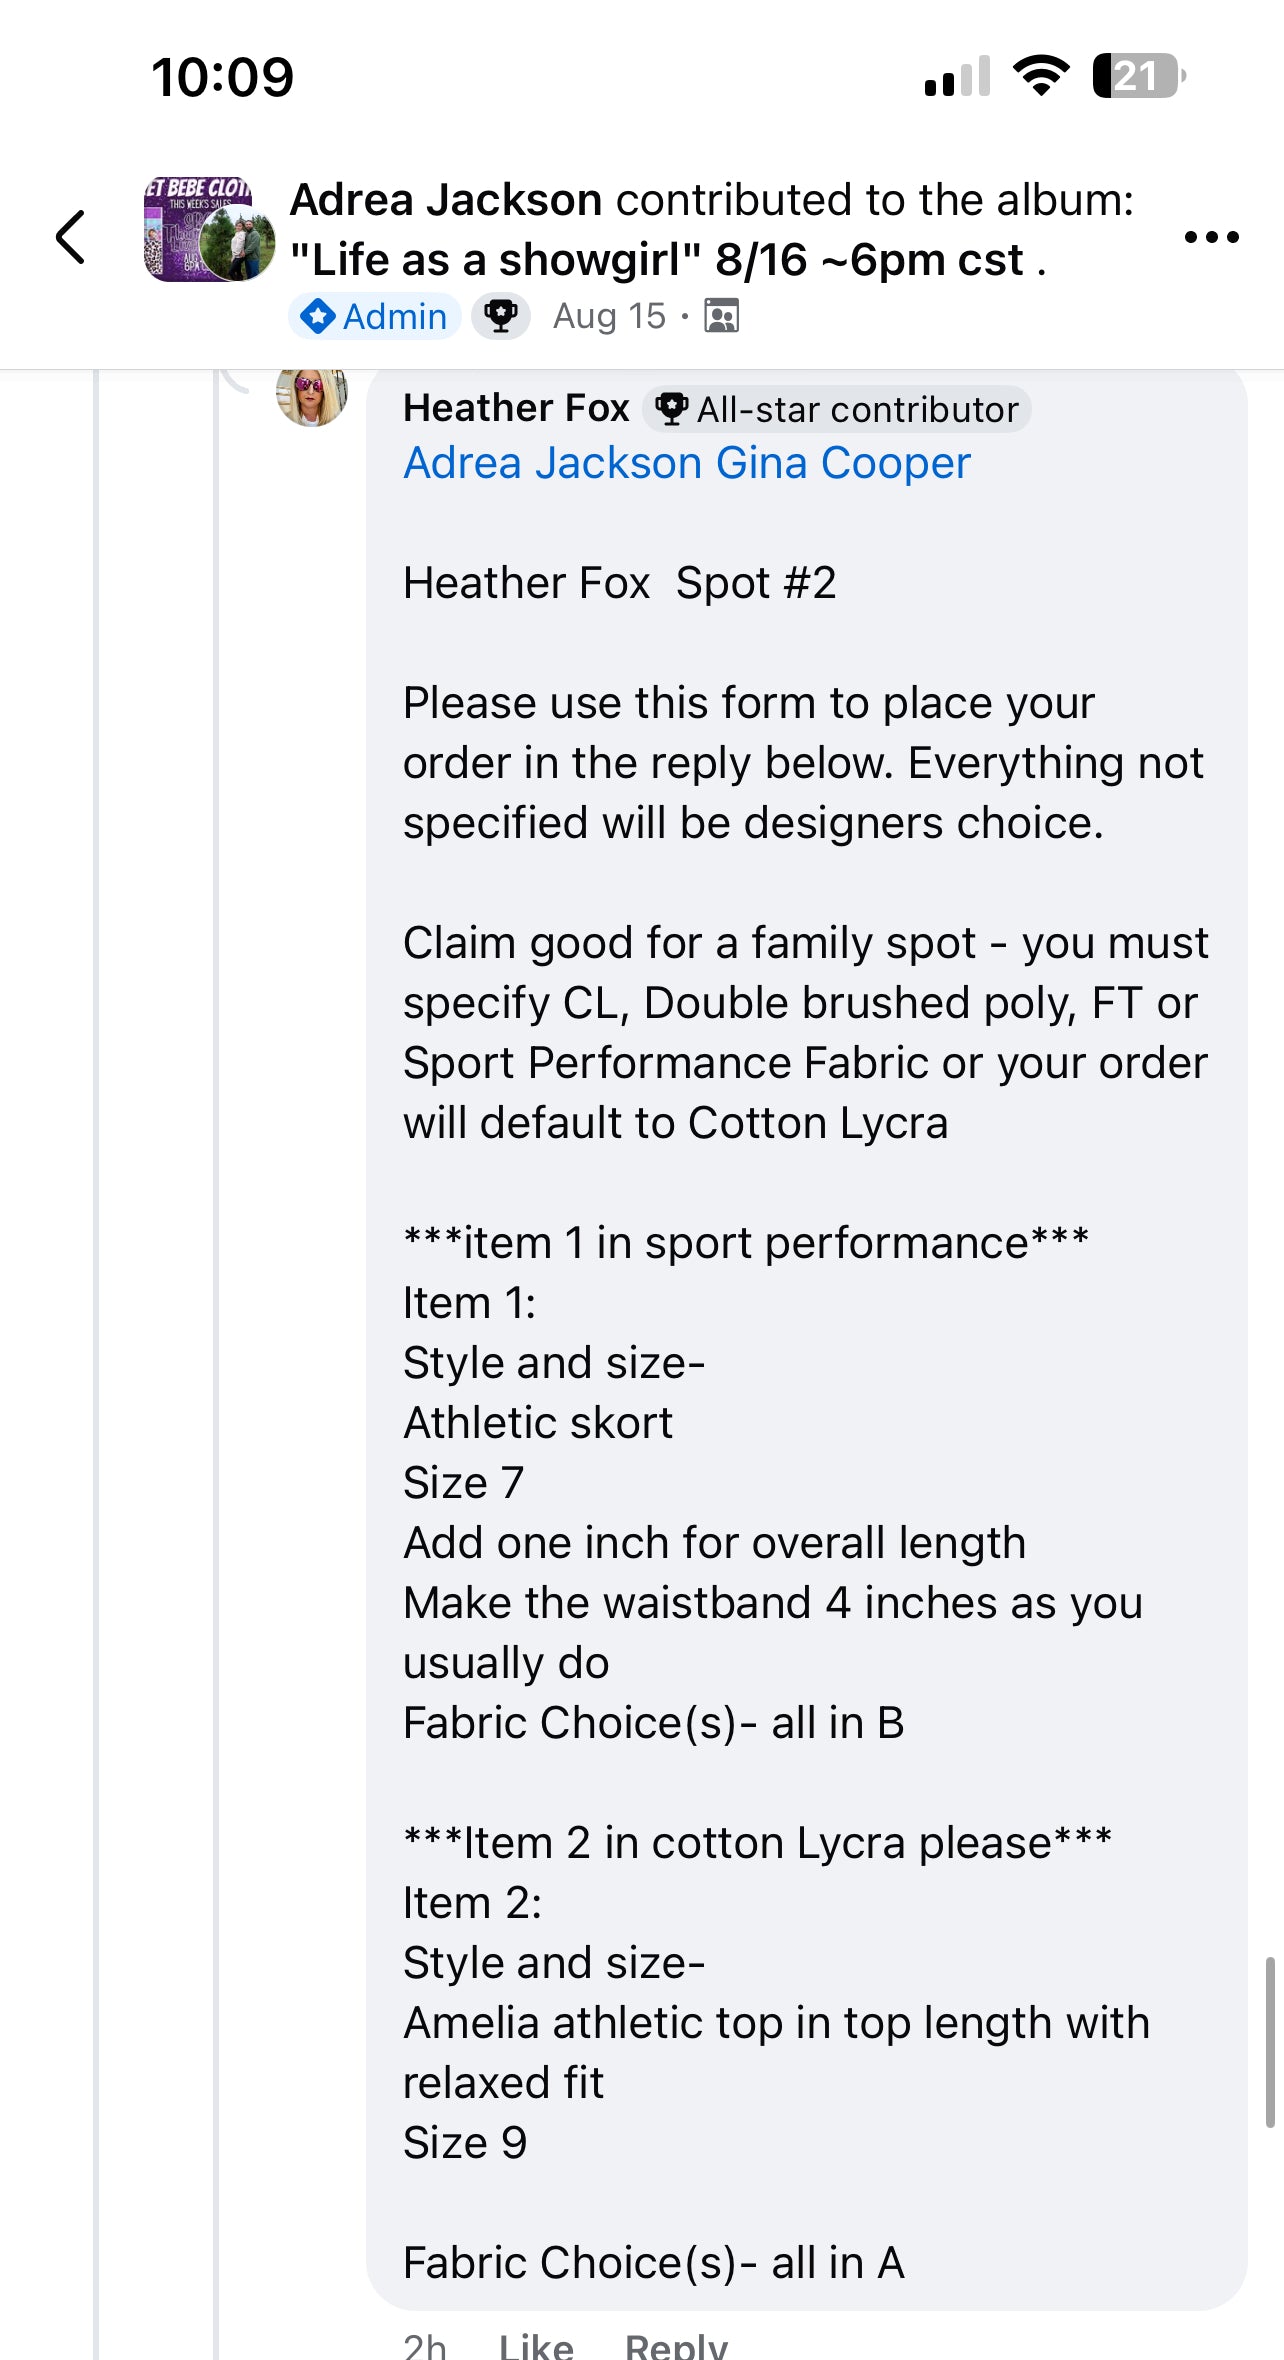This screenshot has height=2360, width=1284.
Task: Open Heather Fox's profile picture
Action: coord(311,396)
